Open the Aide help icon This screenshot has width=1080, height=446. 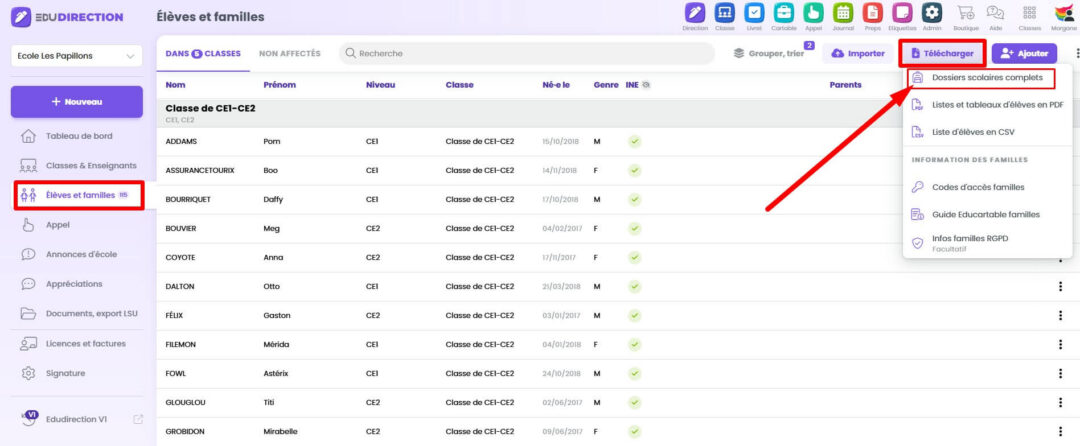[995, 12]
